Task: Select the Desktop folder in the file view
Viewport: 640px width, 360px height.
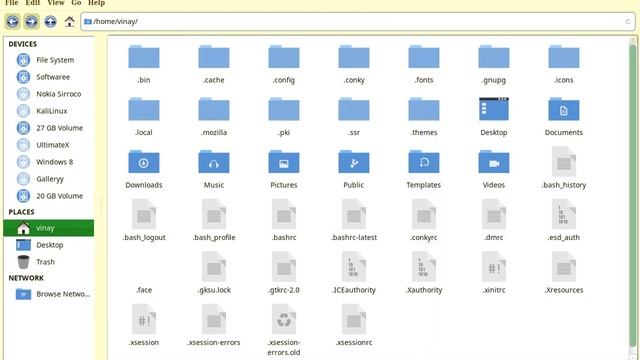Action: click(494, 109)
